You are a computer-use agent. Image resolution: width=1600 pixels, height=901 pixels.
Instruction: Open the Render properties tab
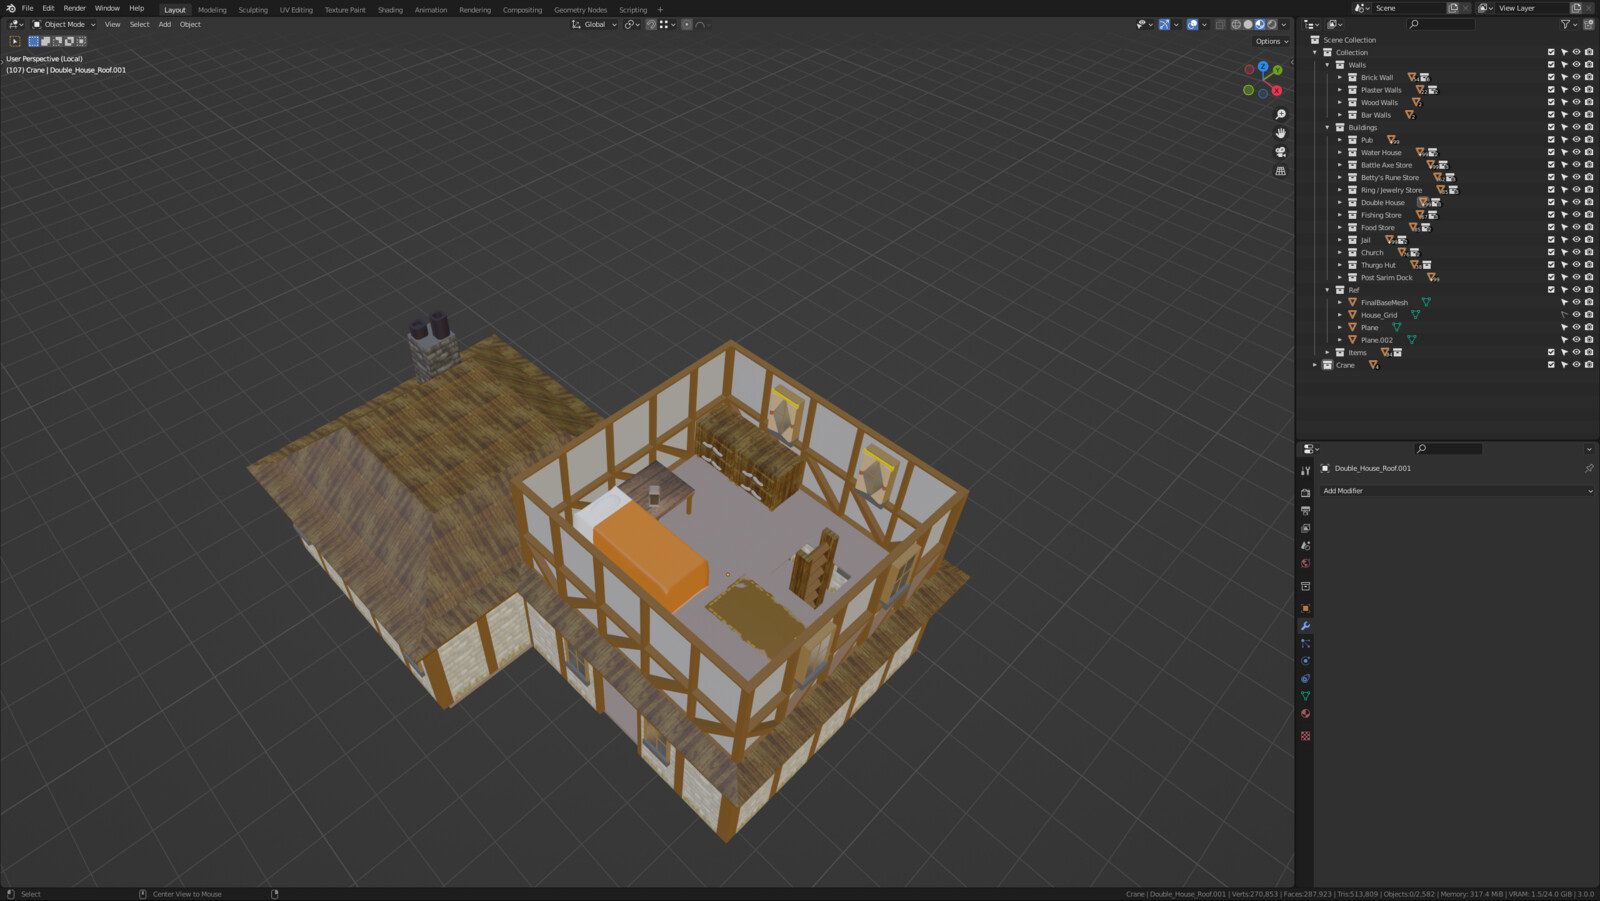1305,493
